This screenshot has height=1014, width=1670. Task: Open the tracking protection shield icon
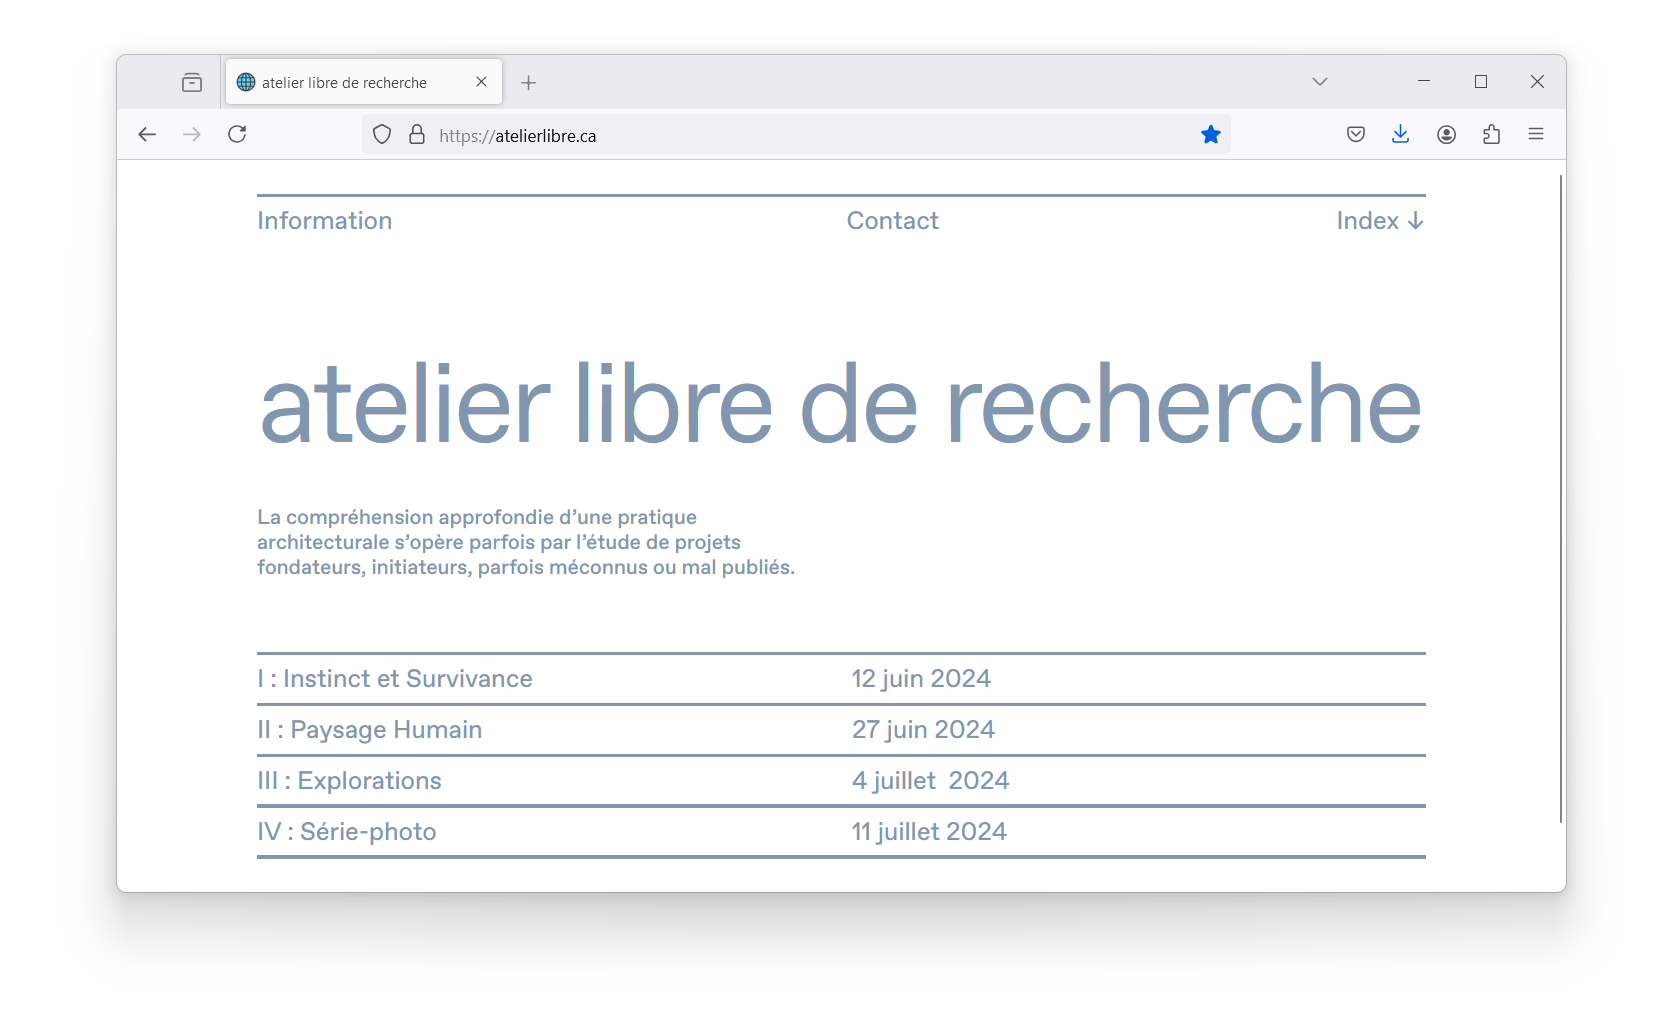click(x=382, y=134)
